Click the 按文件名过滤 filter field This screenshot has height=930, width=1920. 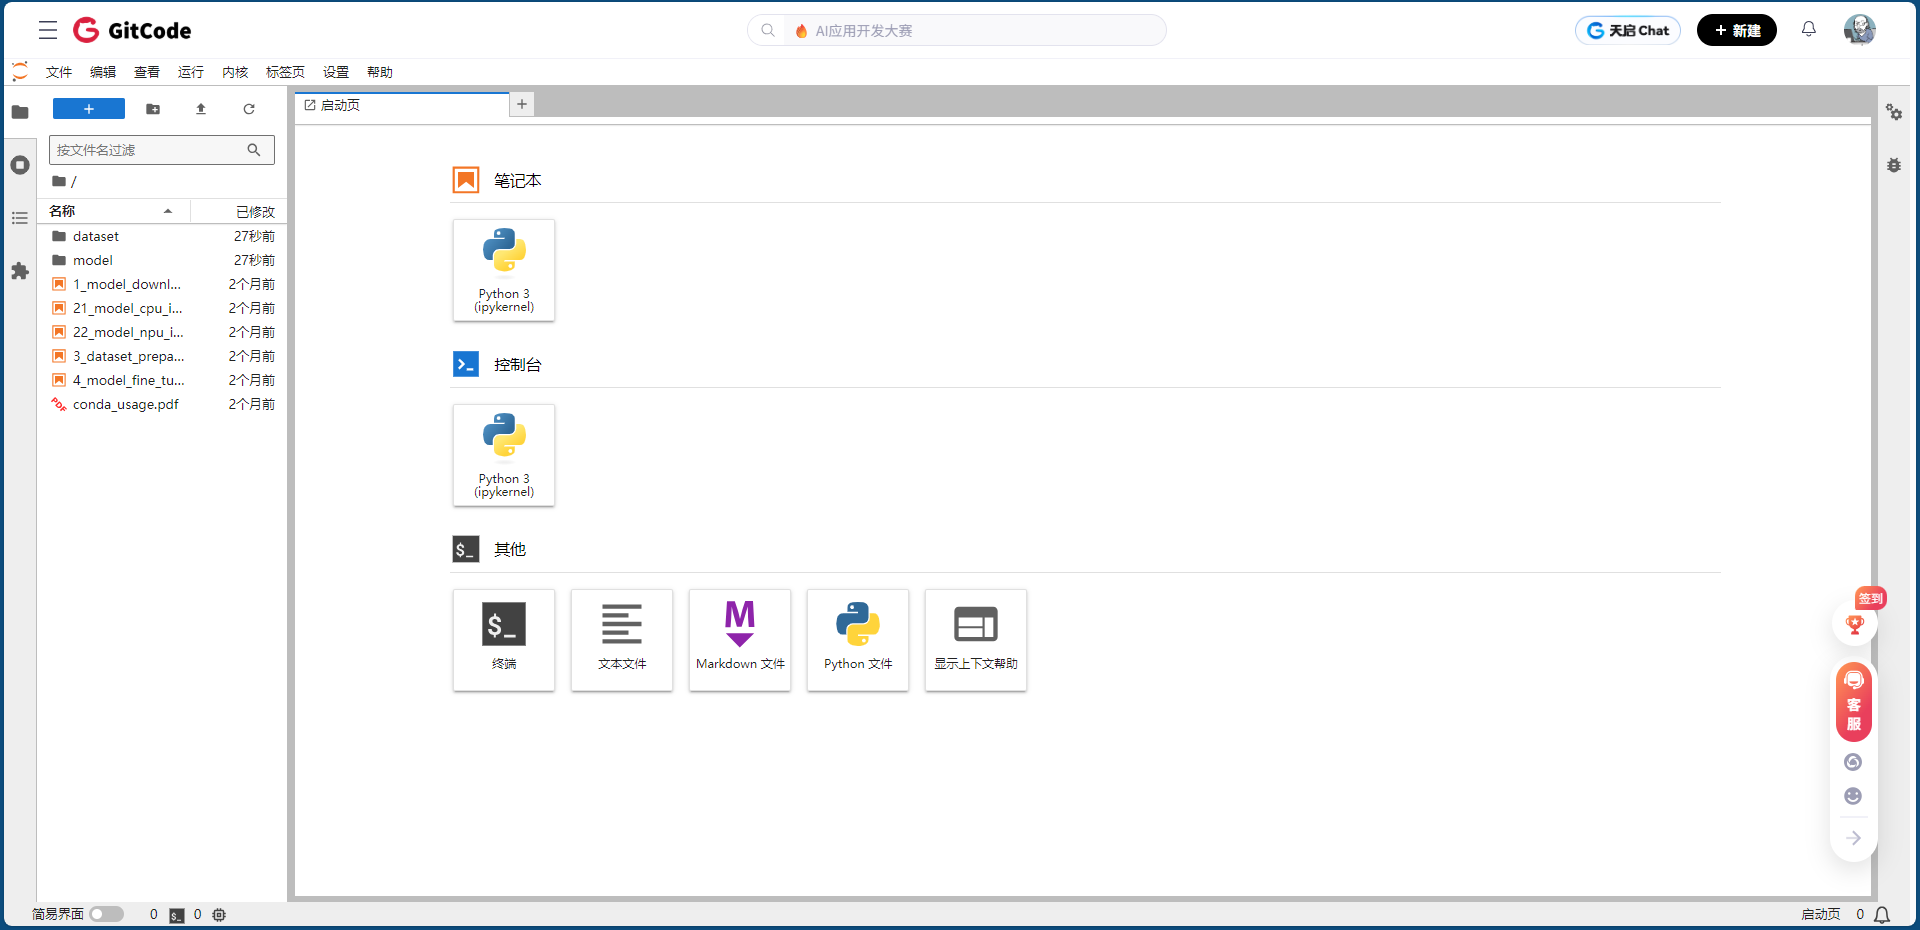(162, 150)
